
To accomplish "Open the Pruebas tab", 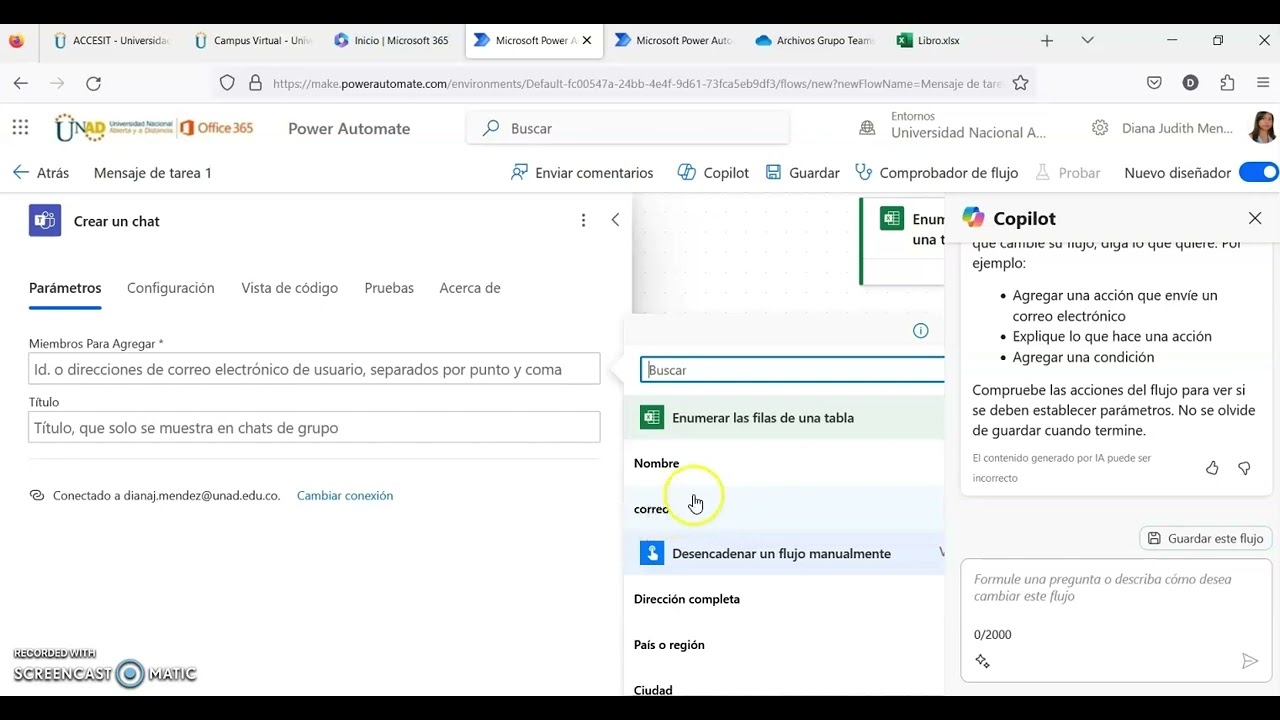I will pos(389,288).
